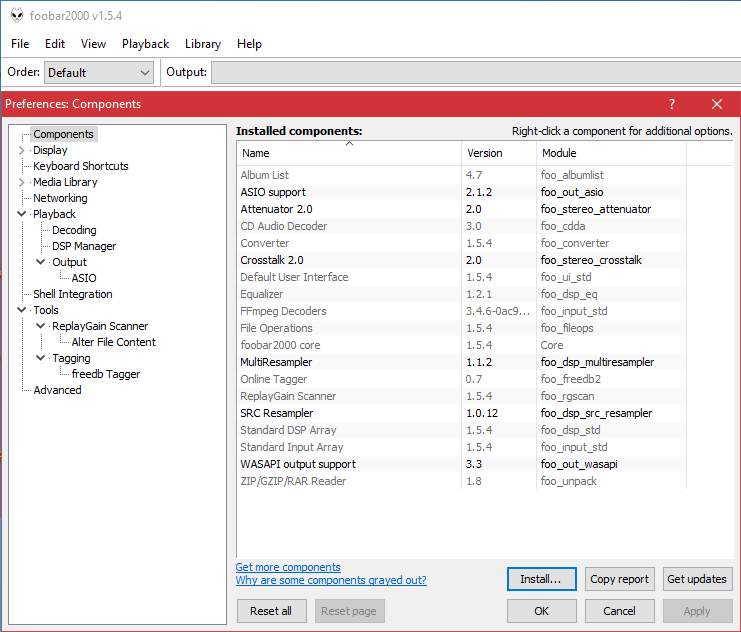Collapse the Tagging tree node
Screen dimensions: 741x632
[x=41, y=358]
